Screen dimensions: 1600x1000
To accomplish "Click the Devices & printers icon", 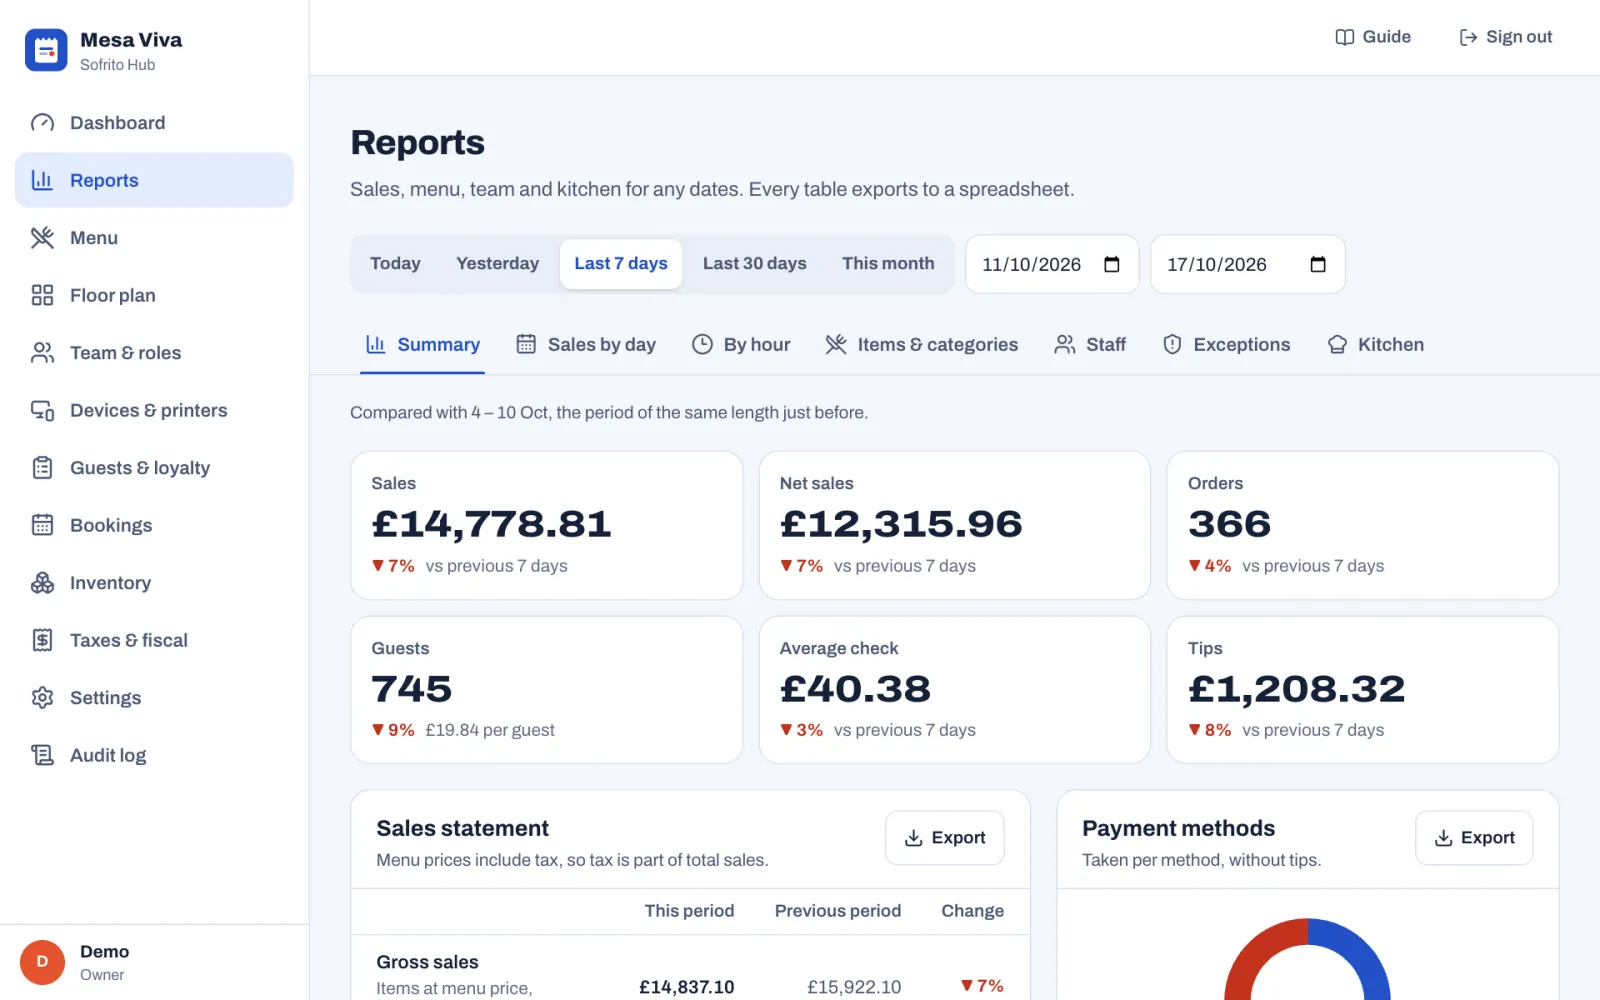I will pos(42,410).
